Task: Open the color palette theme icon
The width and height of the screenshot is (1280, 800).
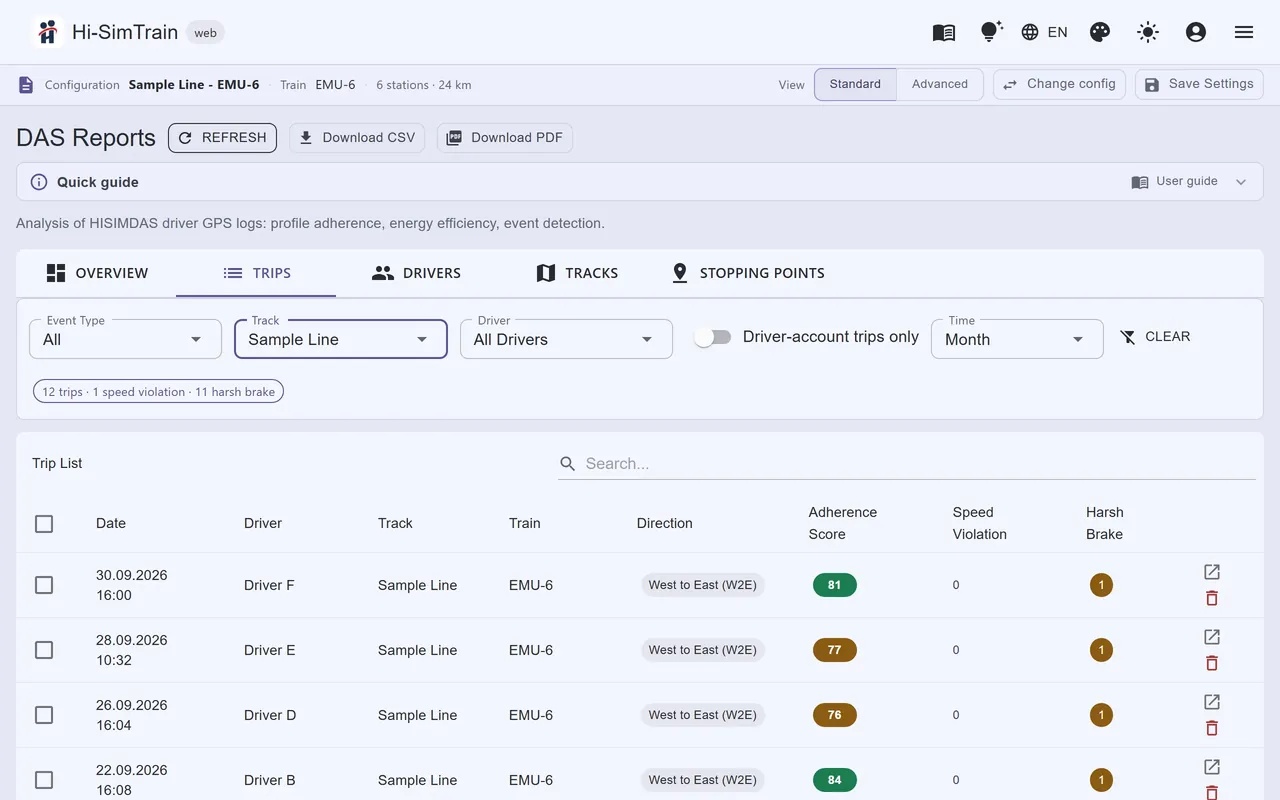Action: click(1100, 32)
